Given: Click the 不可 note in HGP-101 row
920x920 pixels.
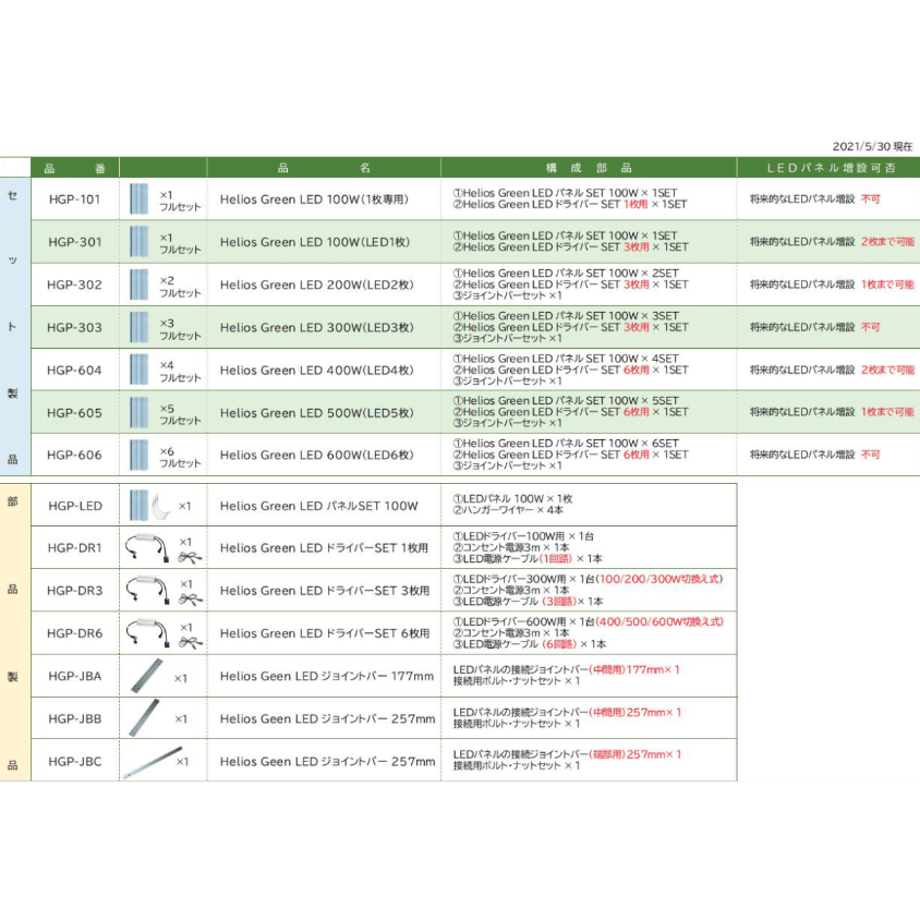Looking at the screenshot, I should click(871, 199).
